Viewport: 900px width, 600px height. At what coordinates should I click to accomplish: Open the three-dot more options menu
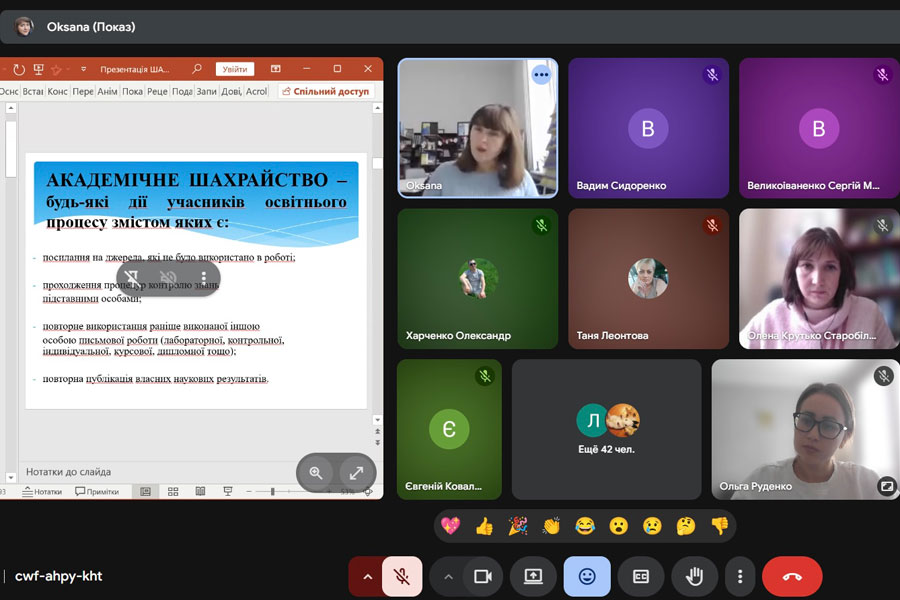[x=740, y=577]
